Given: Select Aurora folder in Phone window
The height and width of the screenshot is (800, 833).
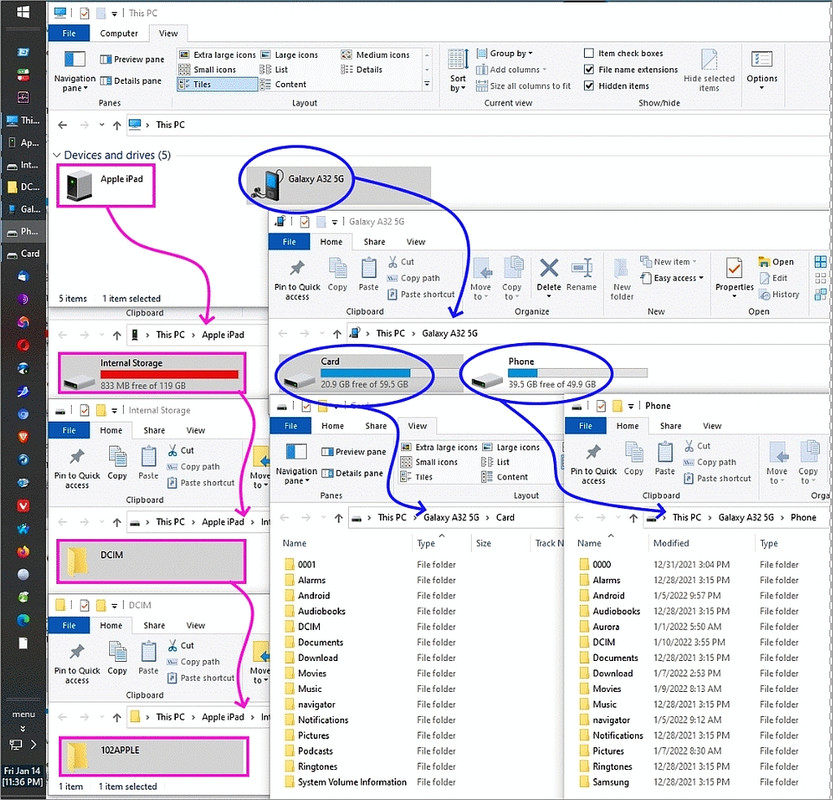Looking at the screenshot, I should pos(606,627).
